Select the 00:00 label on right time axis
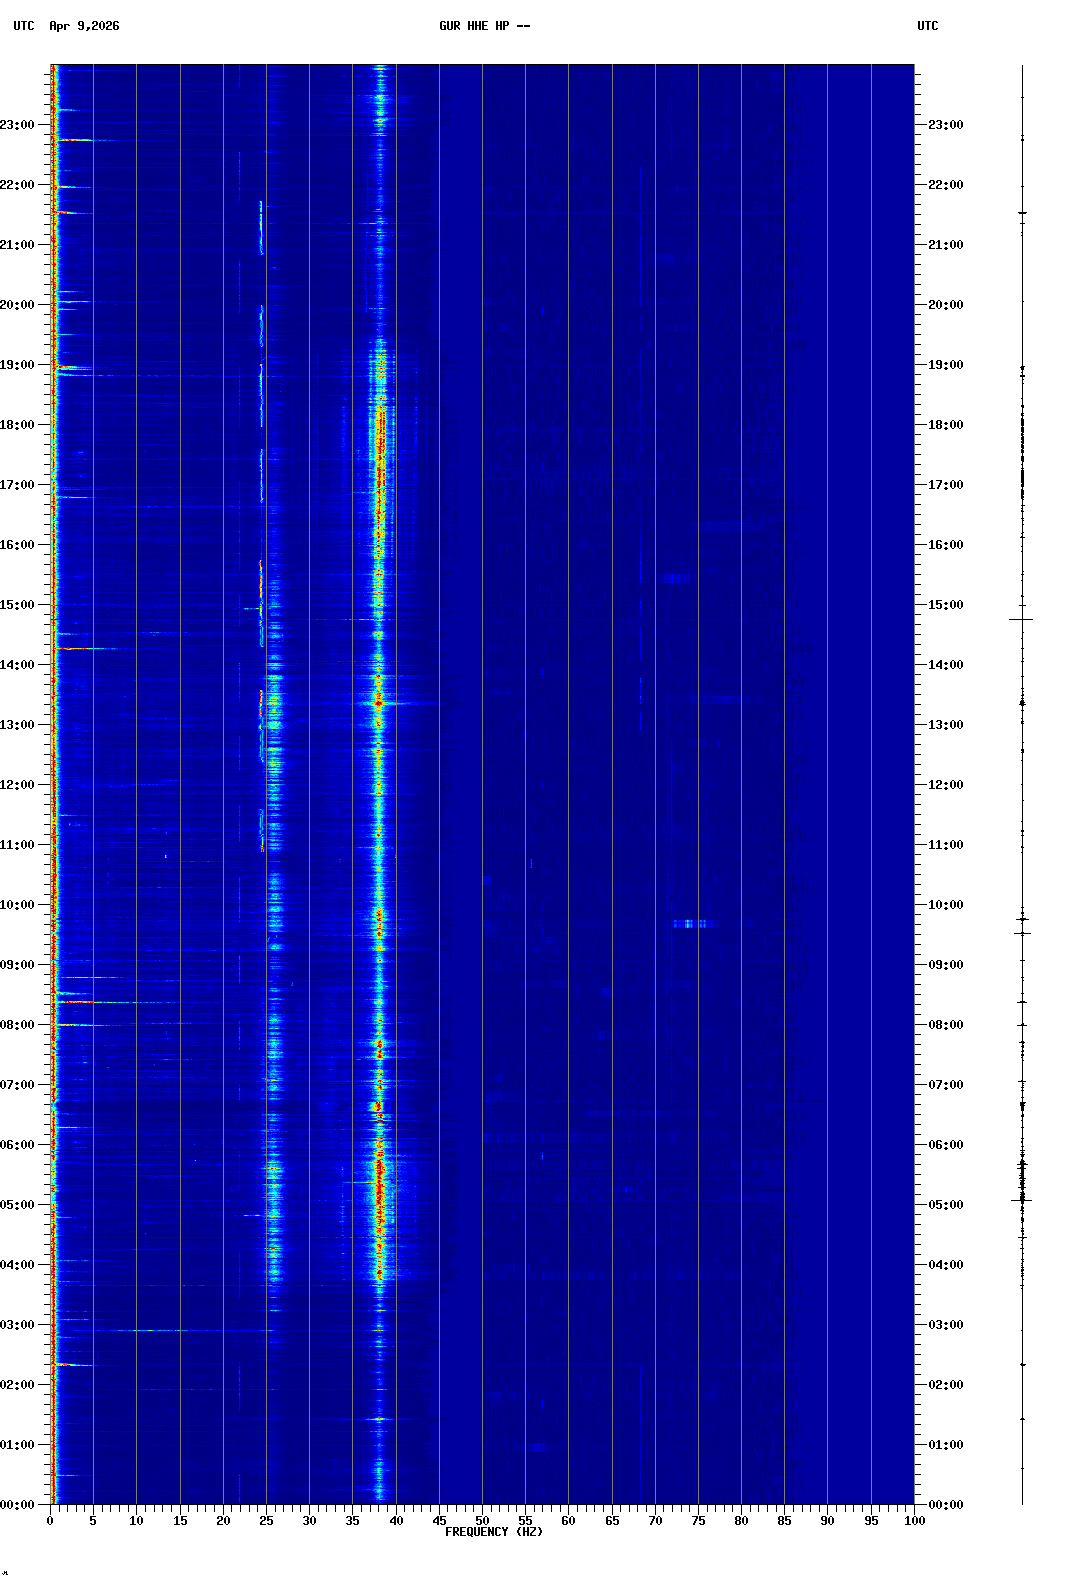This screenshot has width=1066, height=1584. point(945,1505)
